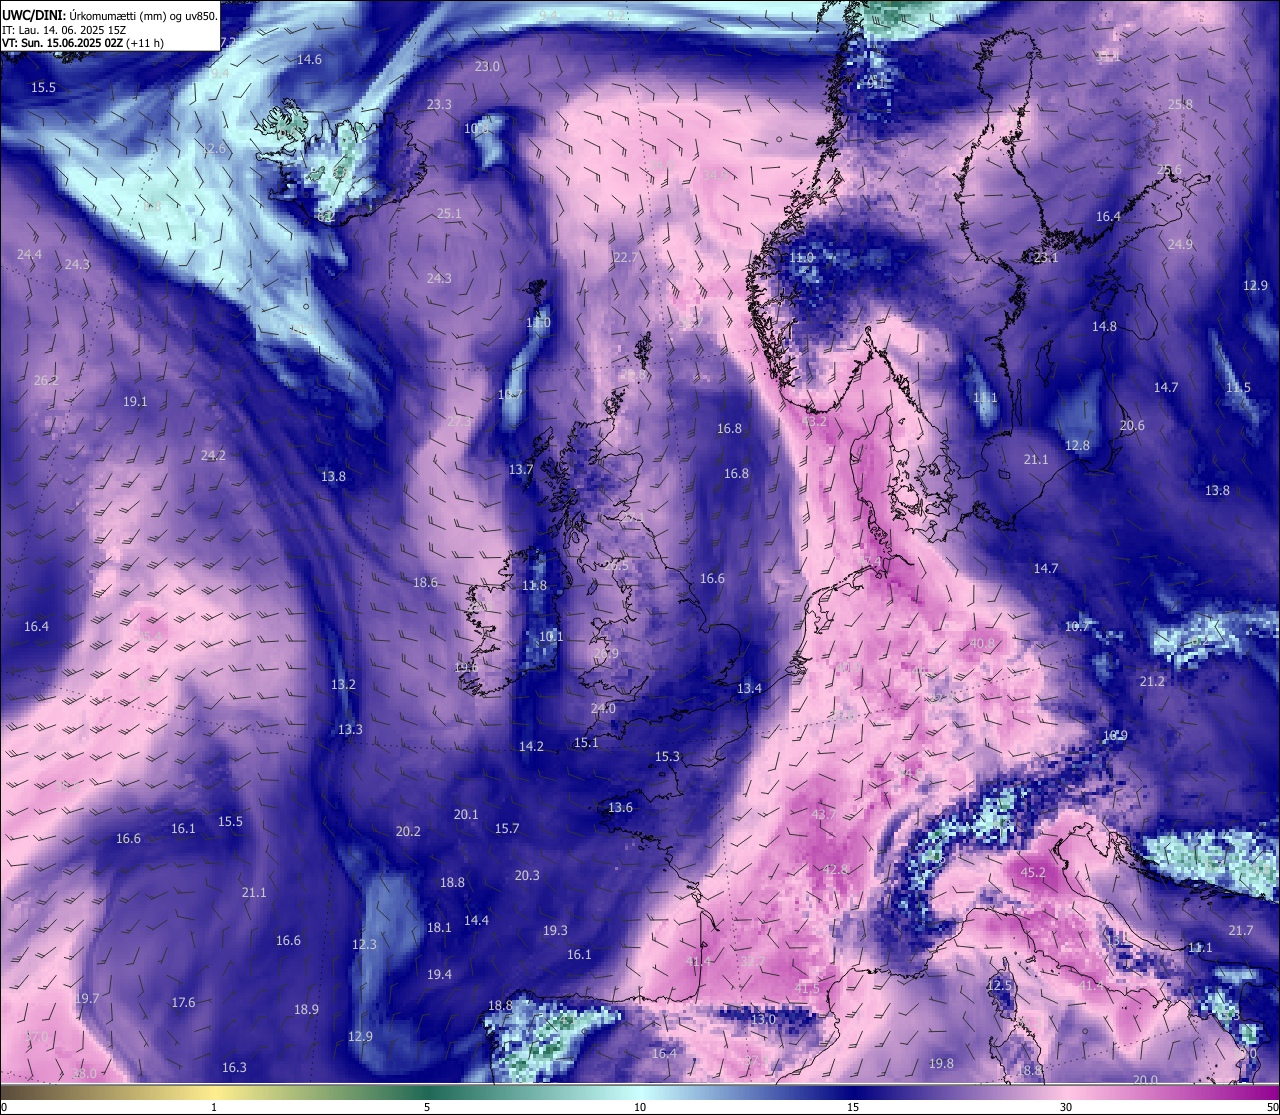The image size is (1280, 1115).
Task: Click the 24.9 map value
Action: tap(1180, 245)
